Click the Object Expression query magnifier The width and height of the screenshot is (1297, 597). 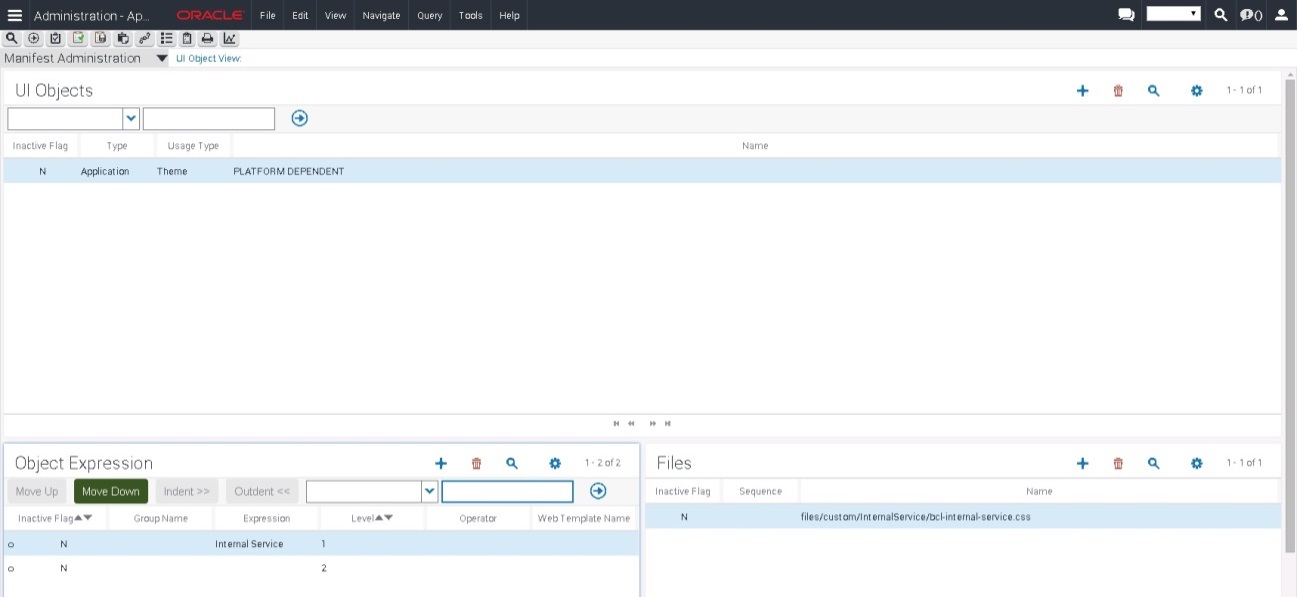coord(512,464)
